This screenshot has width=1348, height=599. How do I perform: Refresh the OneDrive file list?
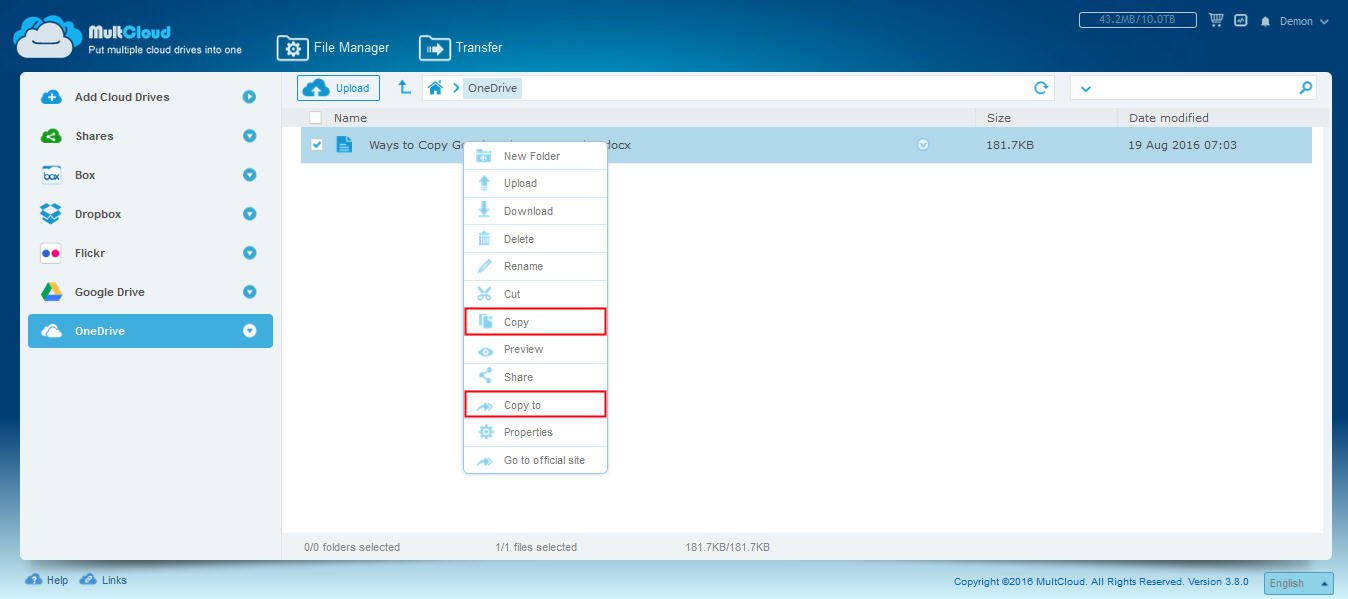click(1041, 88)
